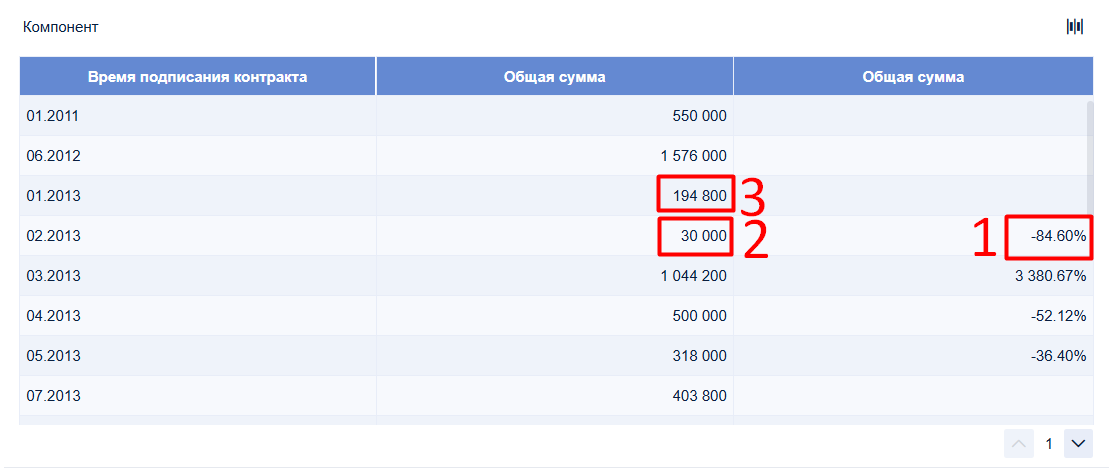Click the 30 000 amount cell

[555, 236]
